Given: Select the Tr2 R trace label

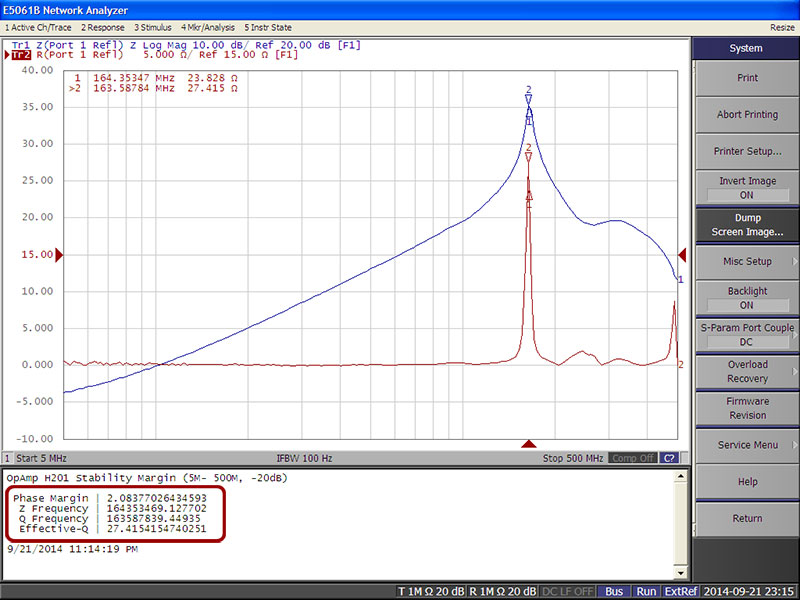Looking at the screenshot, I should click(x=20, y=55).
